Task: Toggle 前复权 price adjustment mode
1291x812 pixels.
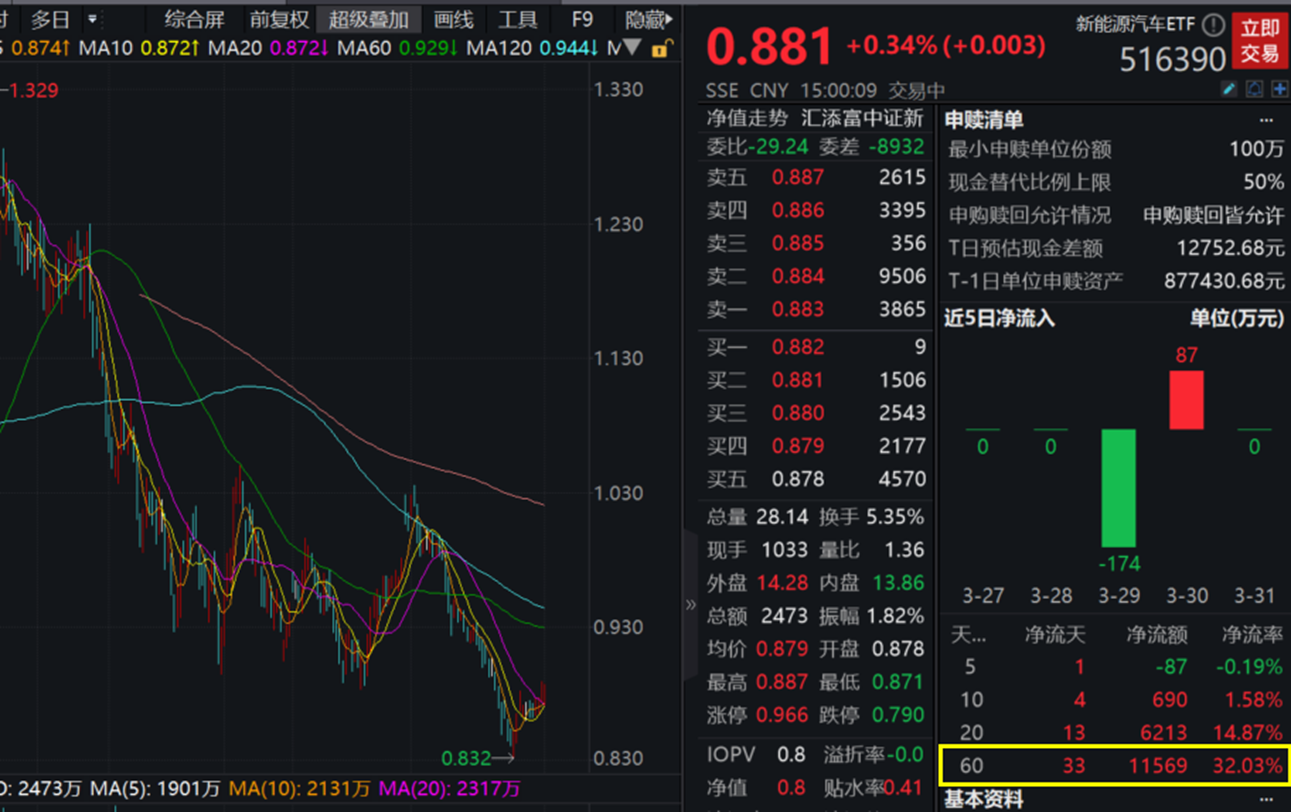Action: tap(277, 18)
